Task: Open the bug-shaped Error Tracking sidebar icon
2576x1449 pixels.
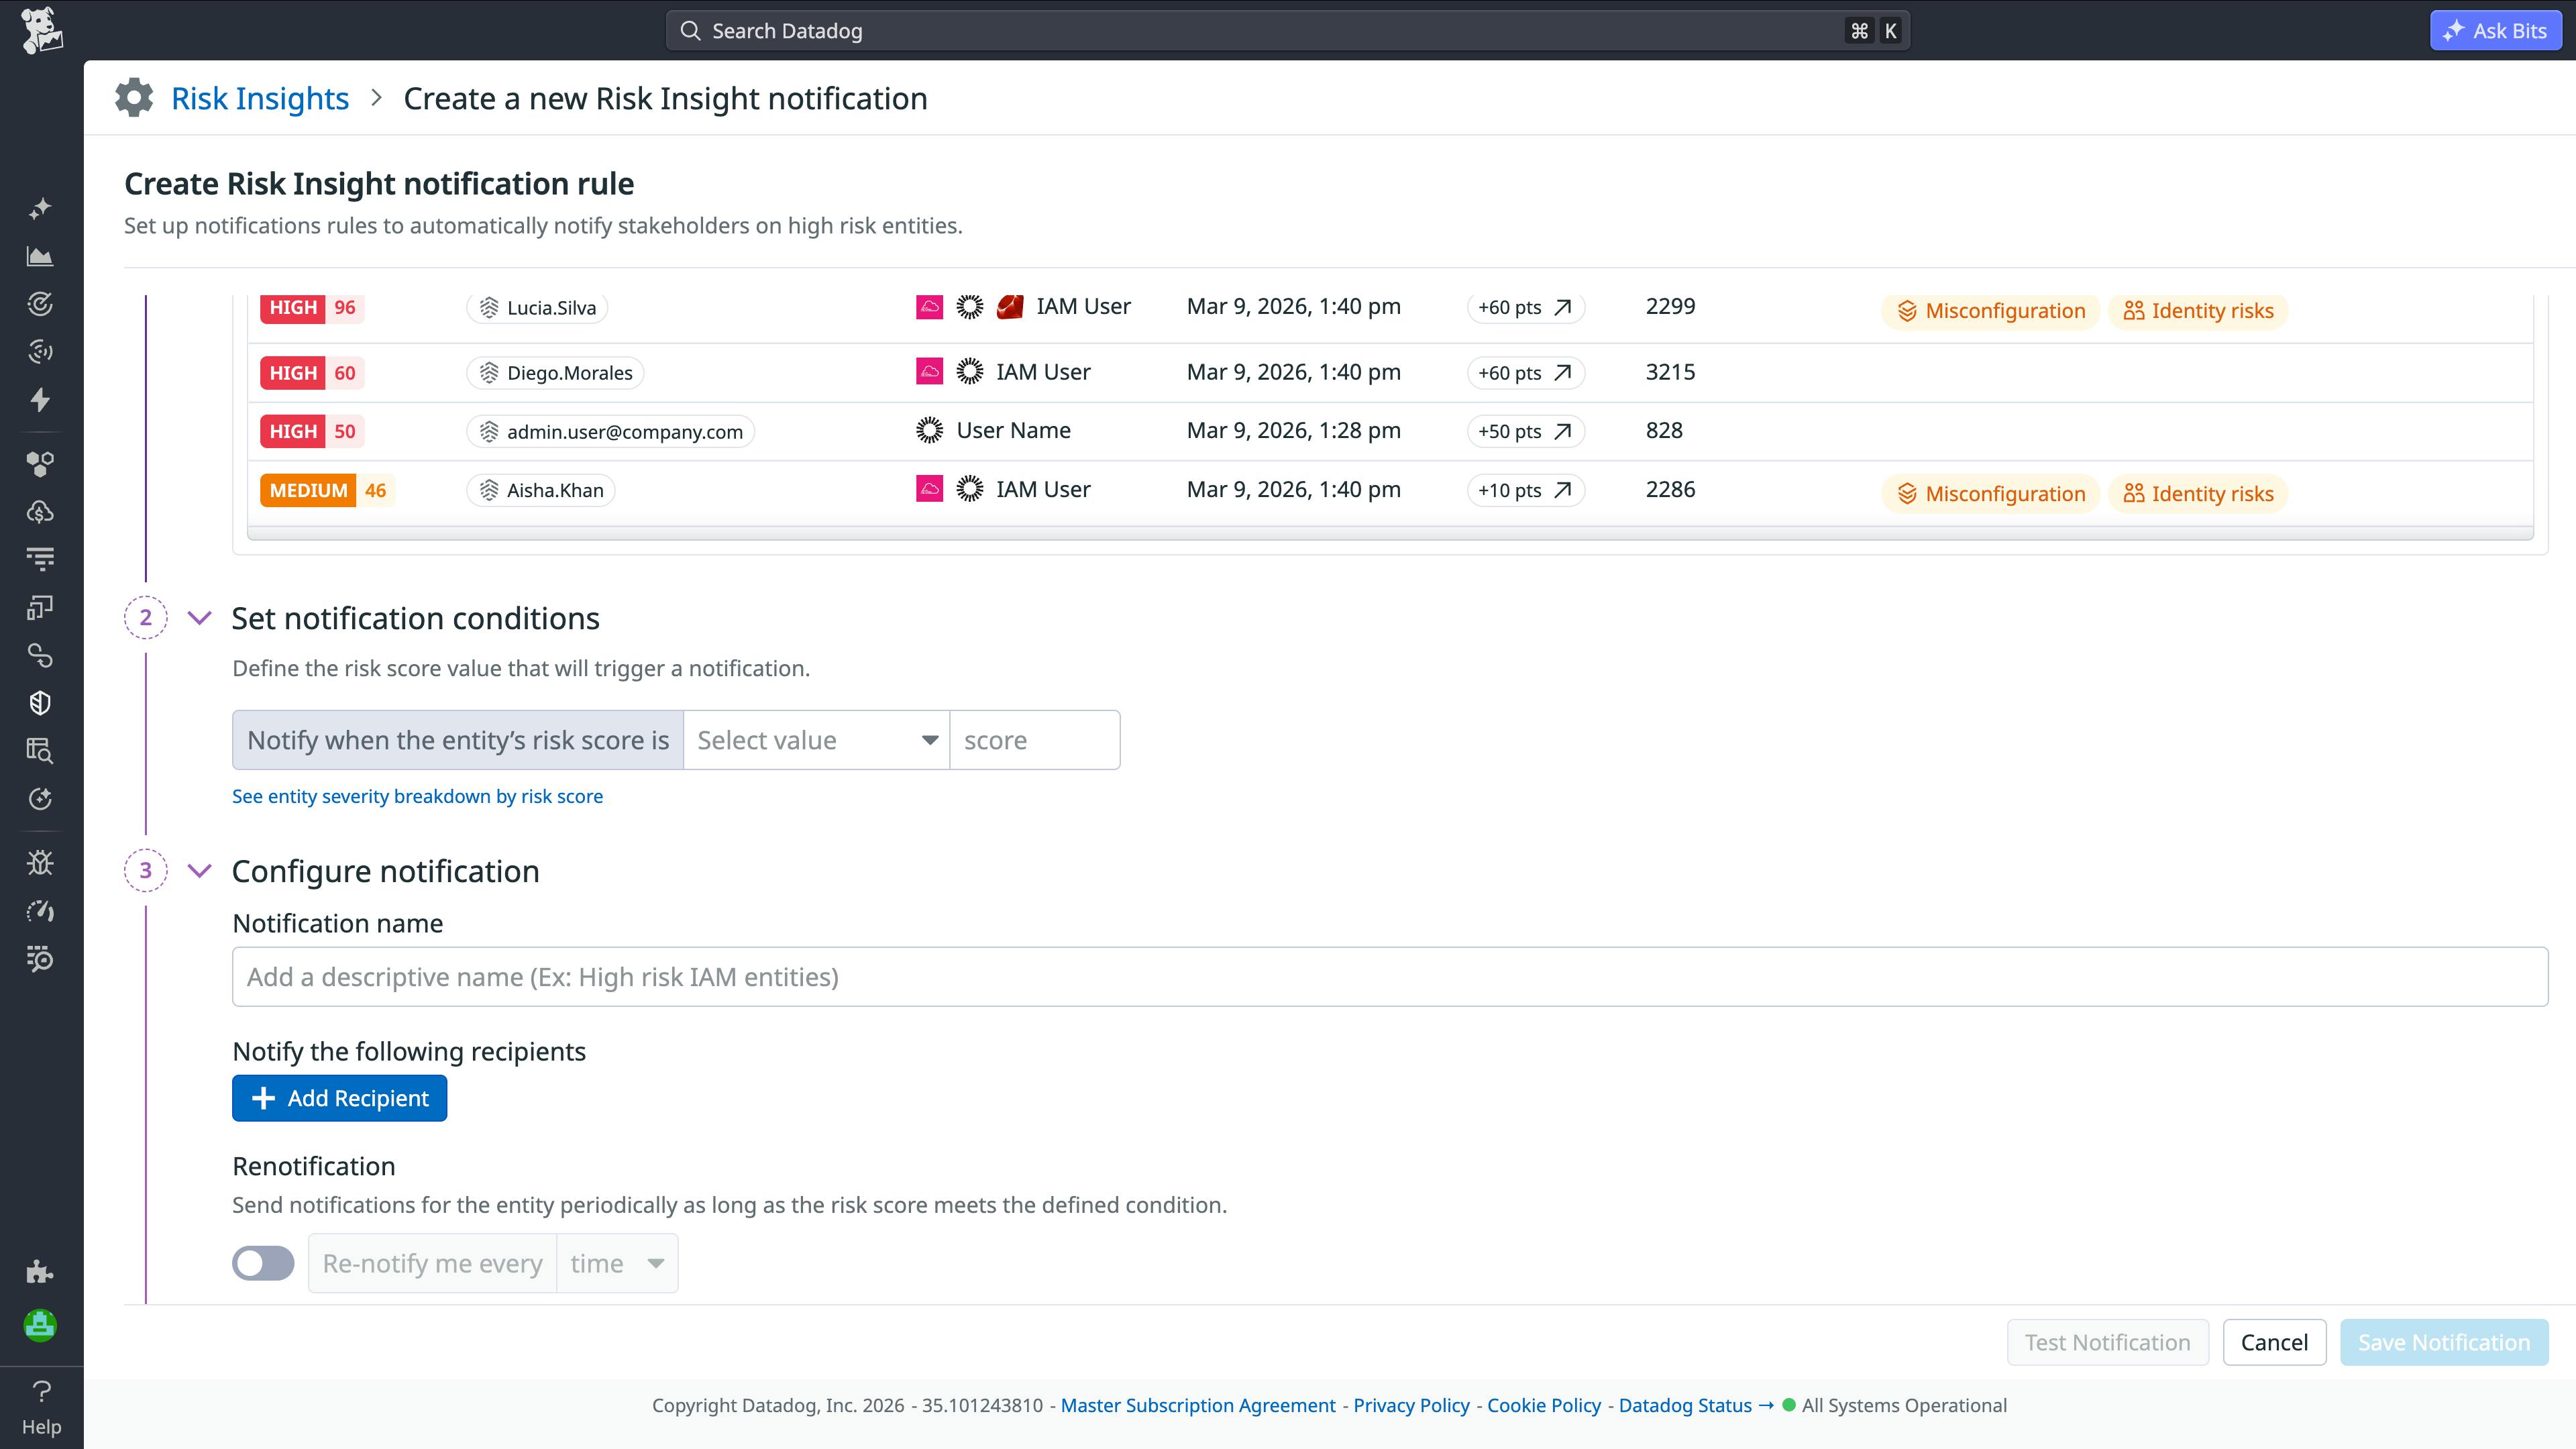Action: pyautogui.click(x=40, y=862)
